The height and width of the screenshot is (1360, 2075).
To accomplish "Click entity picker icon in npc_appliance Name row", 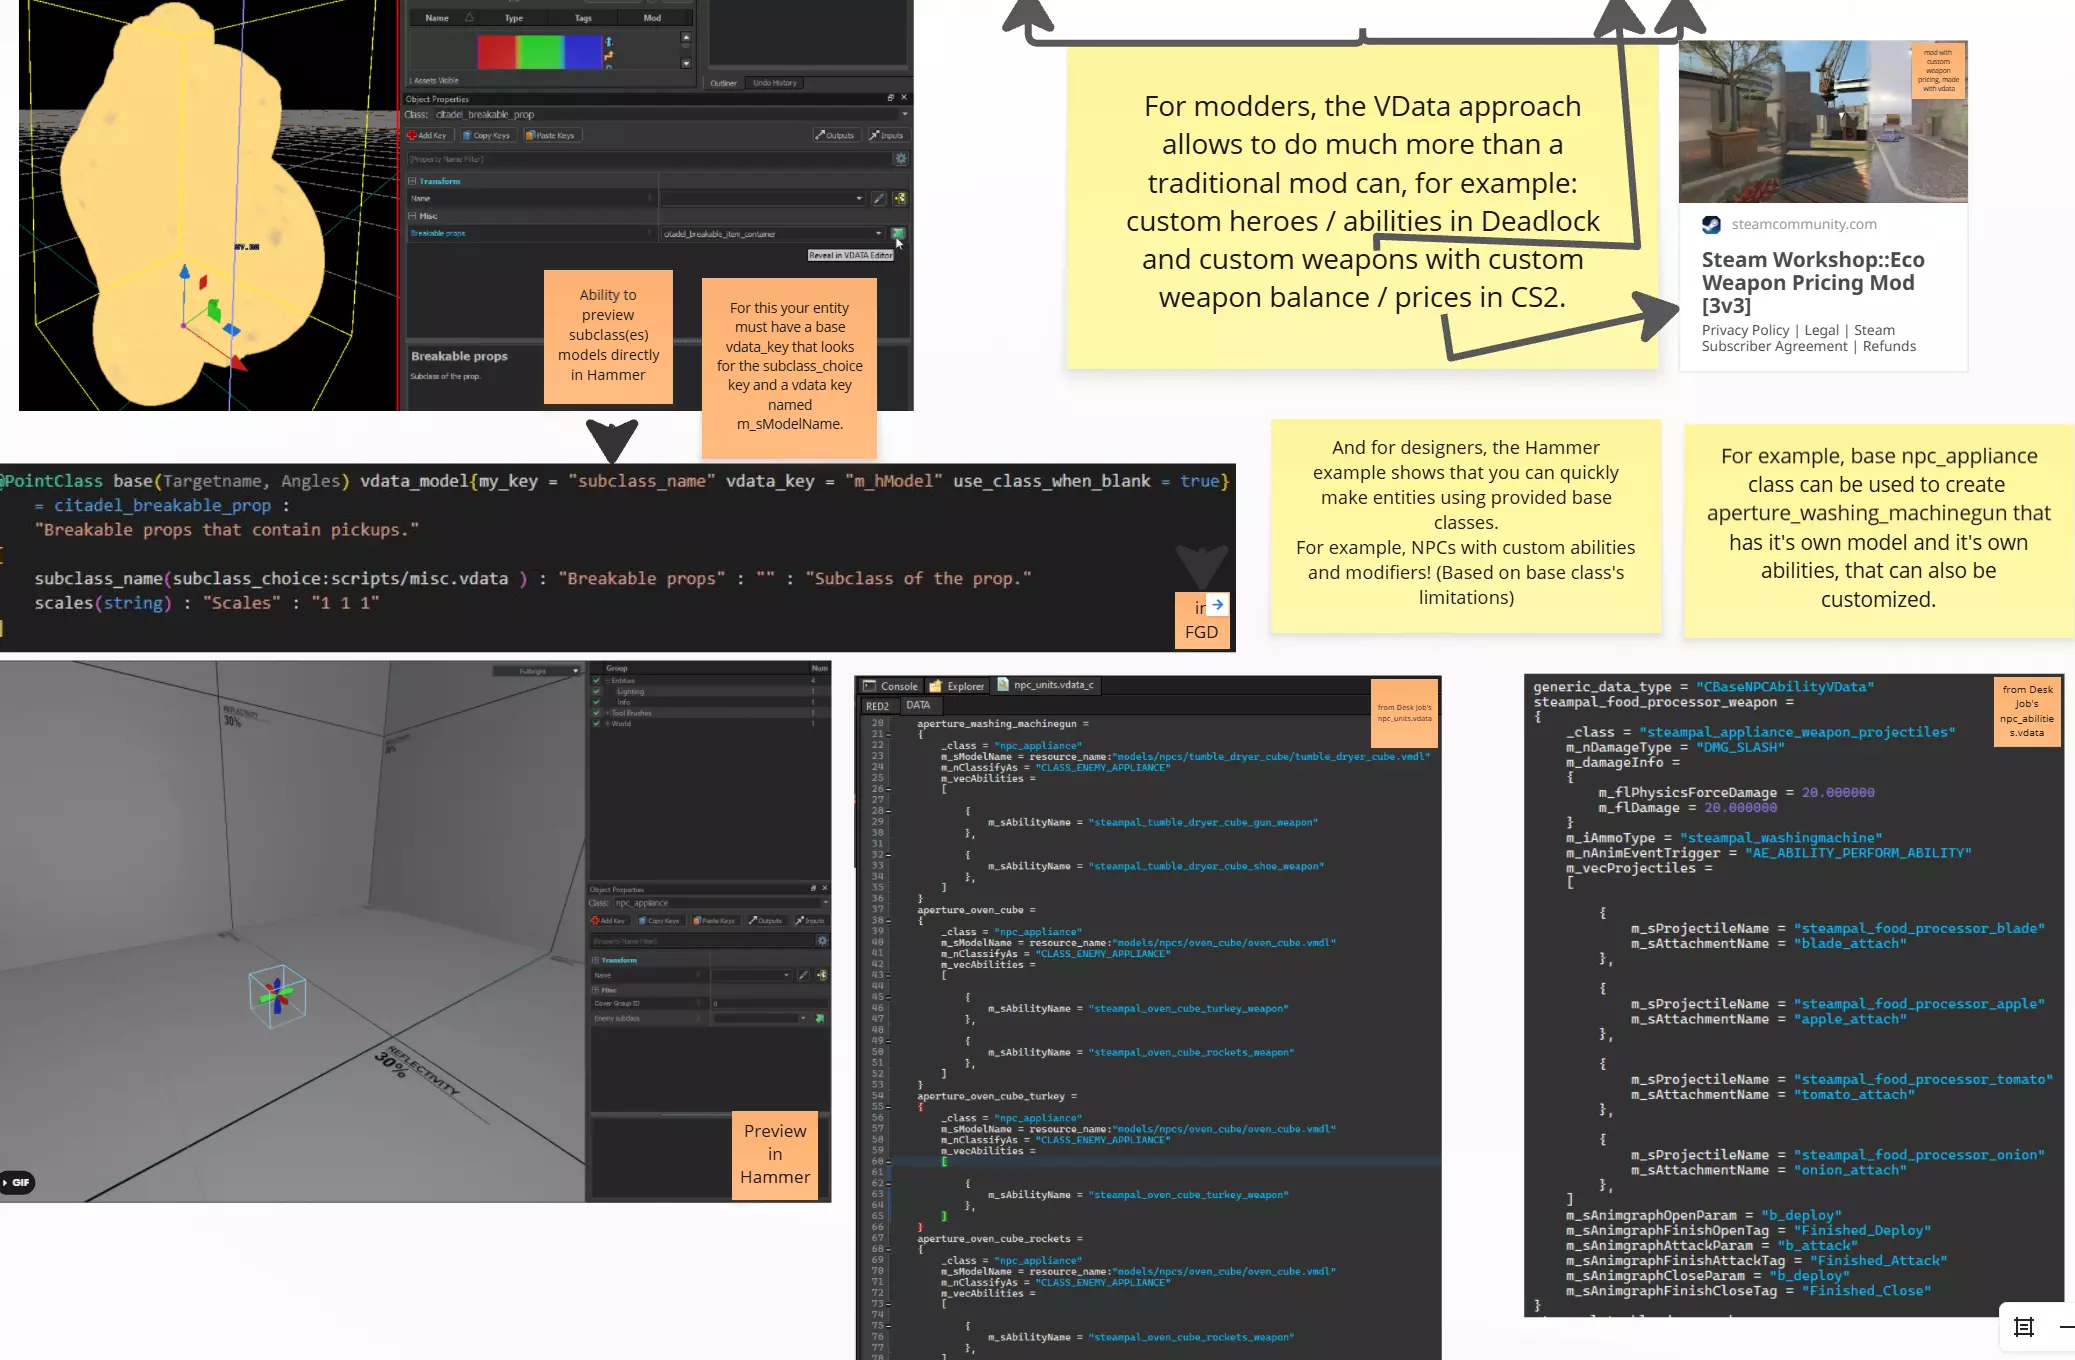I will pos(822,975).
